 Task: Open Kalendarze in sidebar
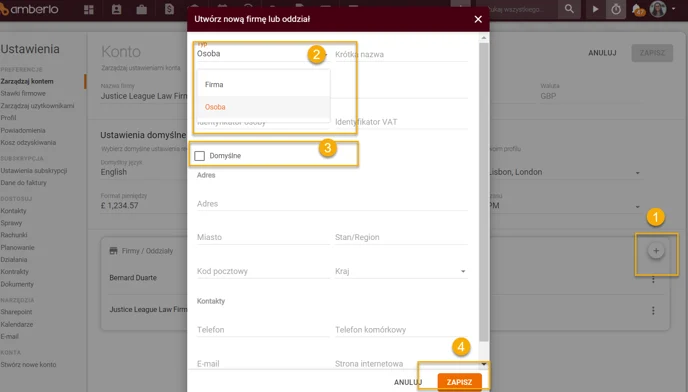pos(17,324)
